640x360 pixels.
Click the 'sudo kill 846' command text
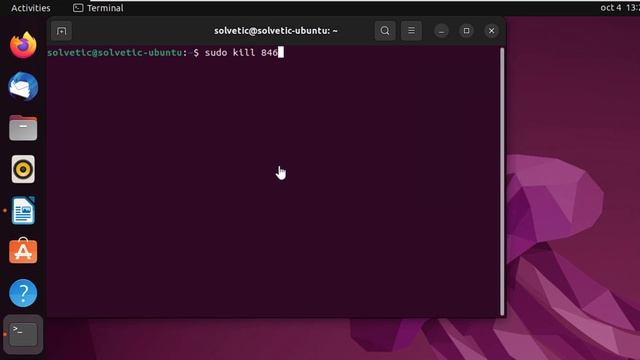click(241, 53)
